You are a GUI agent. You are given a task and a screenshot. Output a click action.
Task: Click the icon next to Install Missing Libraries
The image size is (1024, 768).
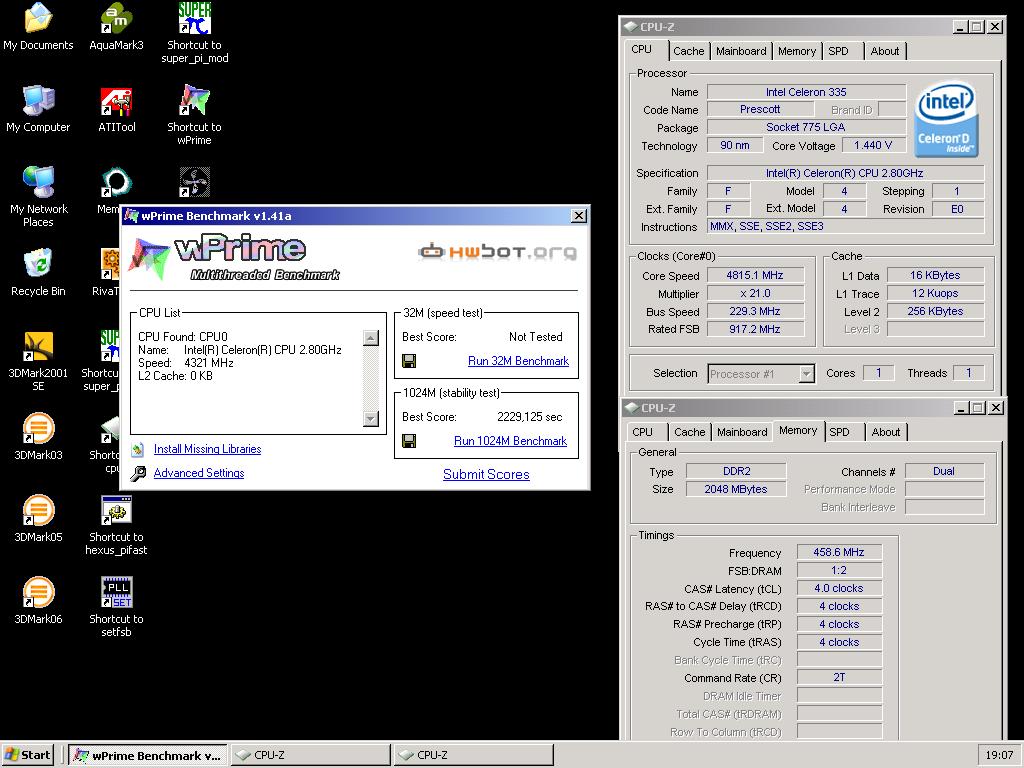(x=137, y=449)
